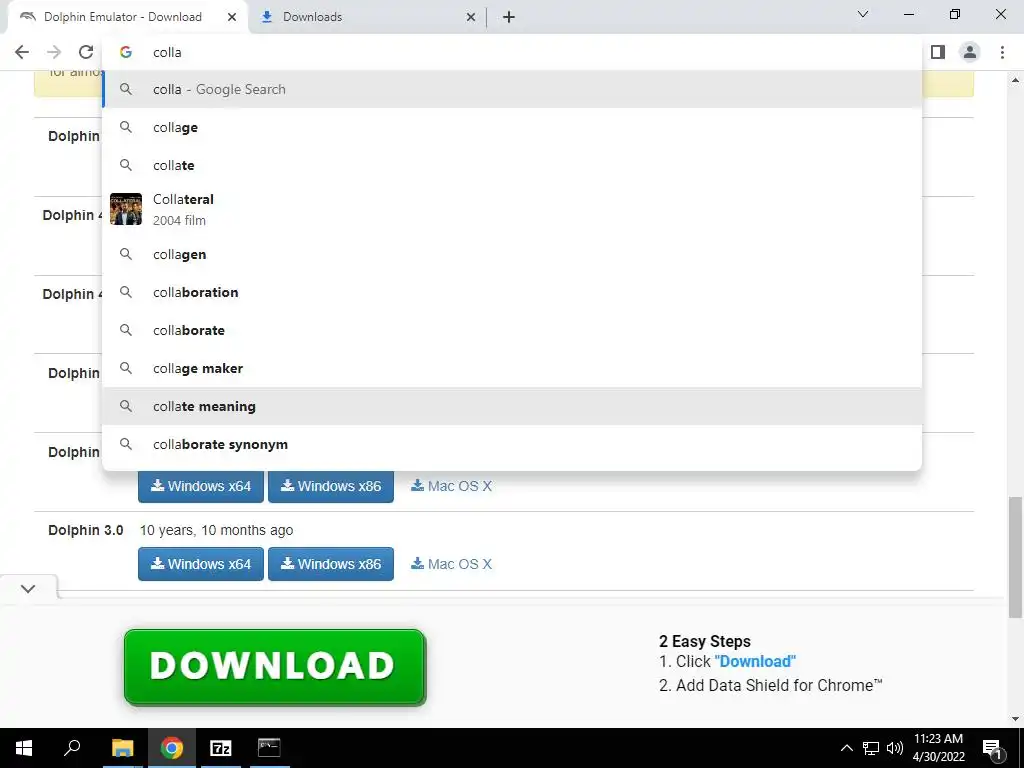The height and width of the screenshot is (768, 1024).
Task: Click the '2 Easy Steps' heading
Action: (x=705, y=641)
